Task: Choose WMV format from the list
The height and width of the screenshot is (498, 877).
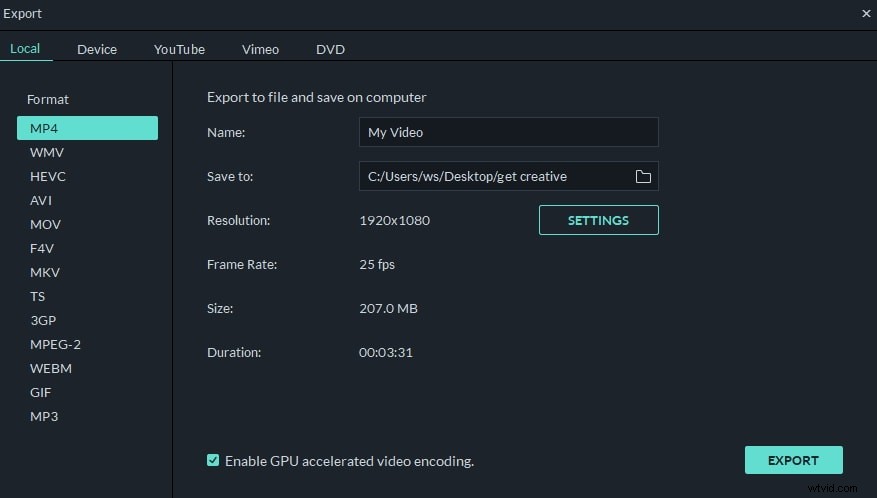Action: (47, 152)
